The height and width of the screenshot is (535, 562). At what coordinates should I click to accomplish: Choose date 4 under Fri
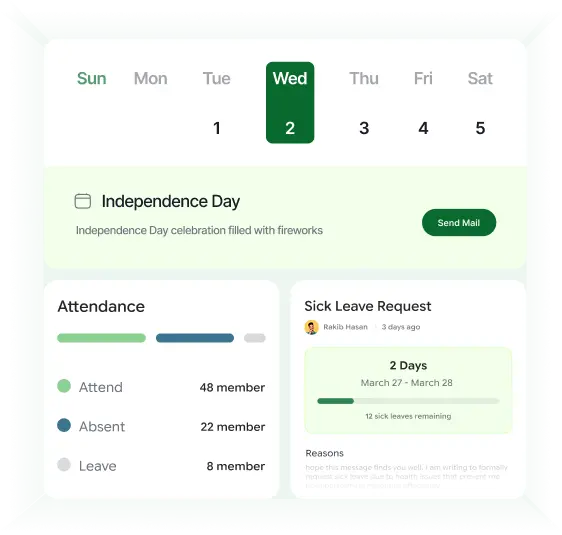point(423,128)
